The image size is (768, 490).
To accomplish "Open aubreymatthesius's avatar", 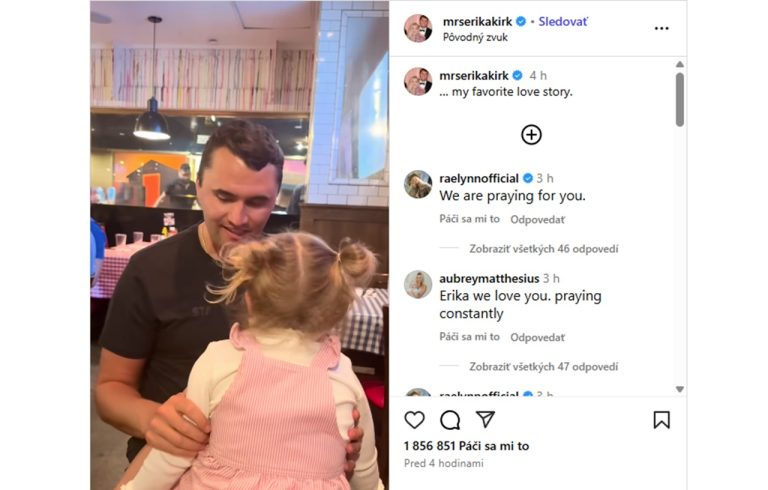I will tap(418, 284).
